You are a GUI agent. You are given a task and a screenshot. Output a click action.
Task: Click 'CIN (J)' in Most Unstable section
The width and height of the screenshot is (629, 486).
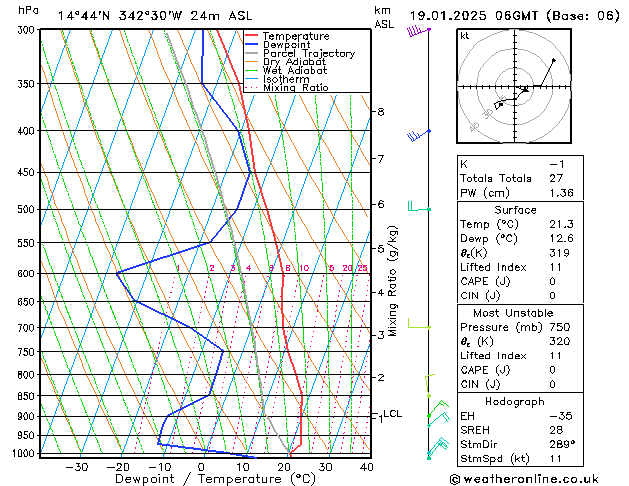(x=480, y=385)
